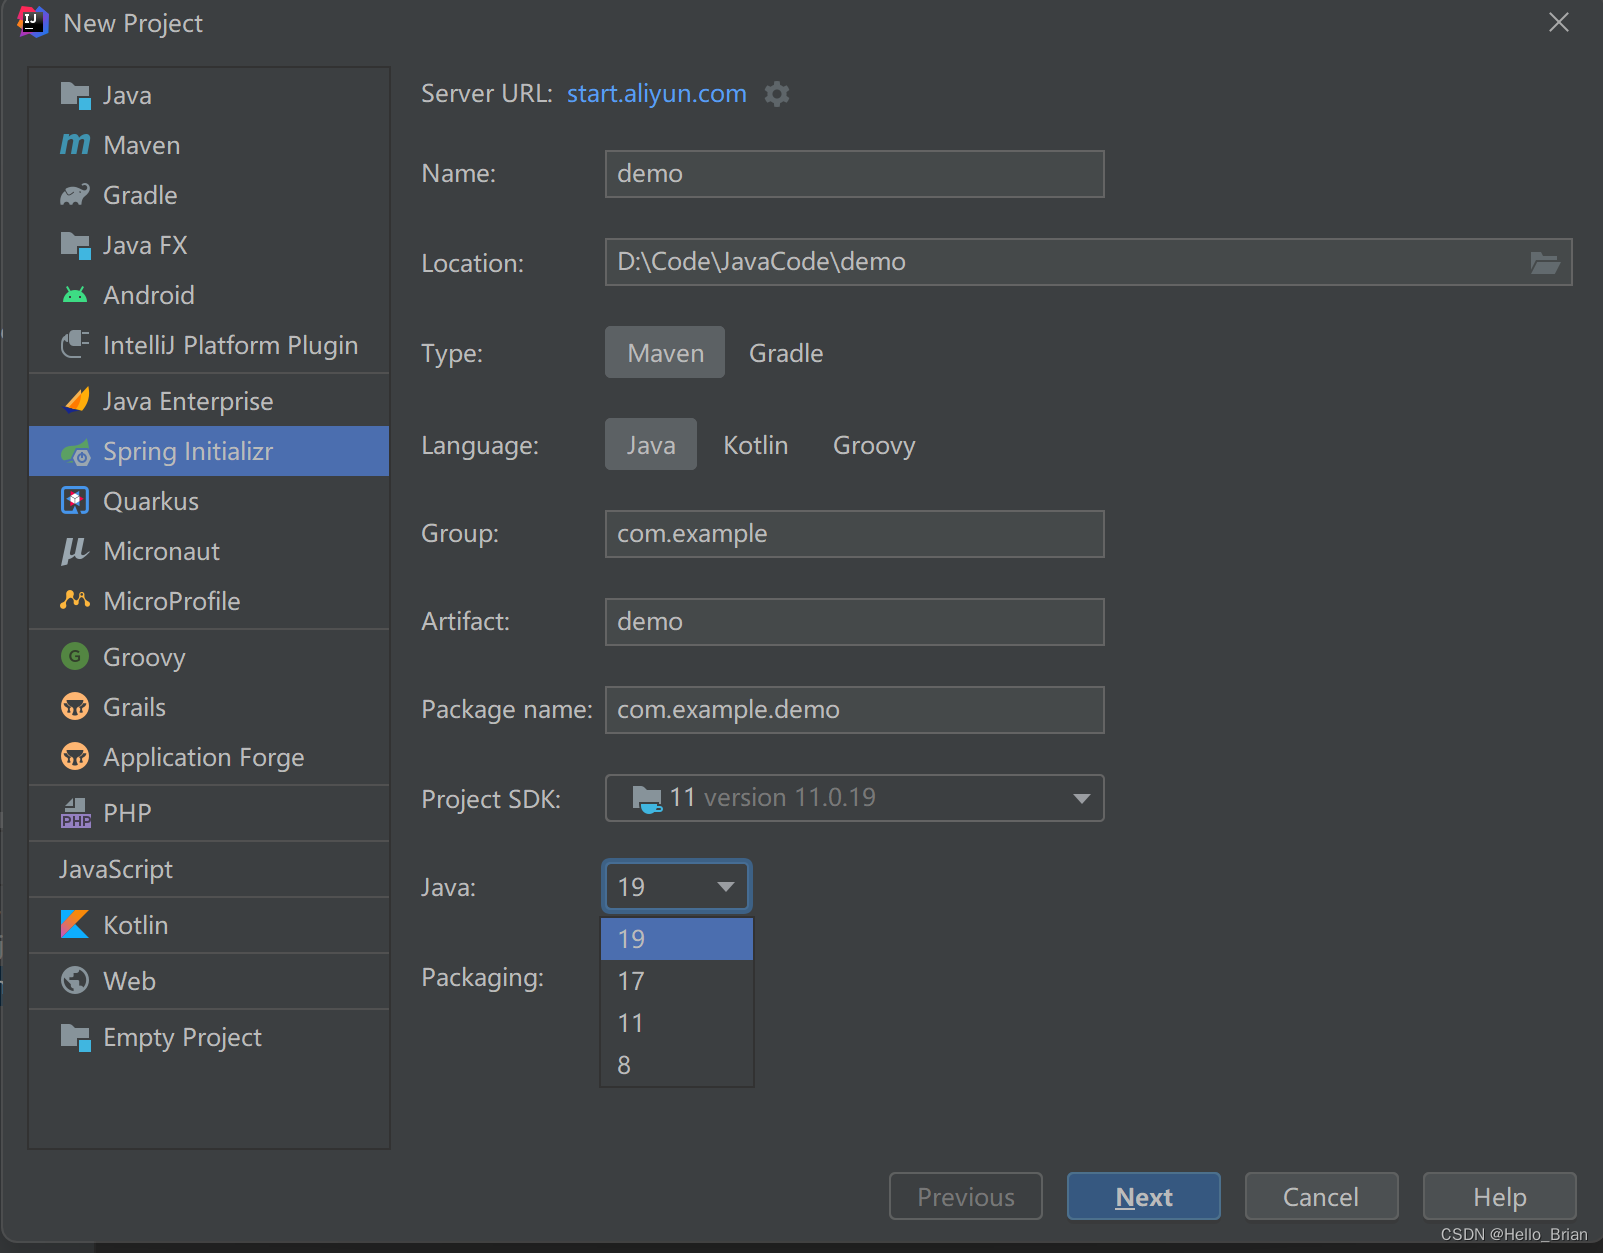Choose Kotlin as the language

pyautogui.click(x=756, y=445)
